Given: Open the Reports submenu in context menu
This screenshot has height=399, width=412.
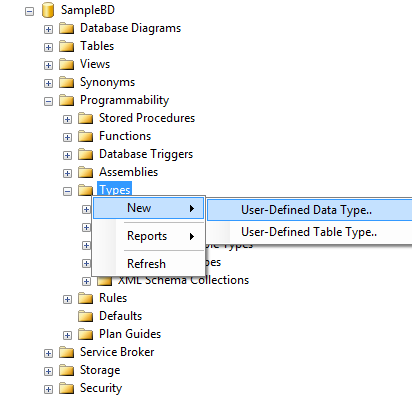Looking at the screenshot, I should tap(149, 236).
